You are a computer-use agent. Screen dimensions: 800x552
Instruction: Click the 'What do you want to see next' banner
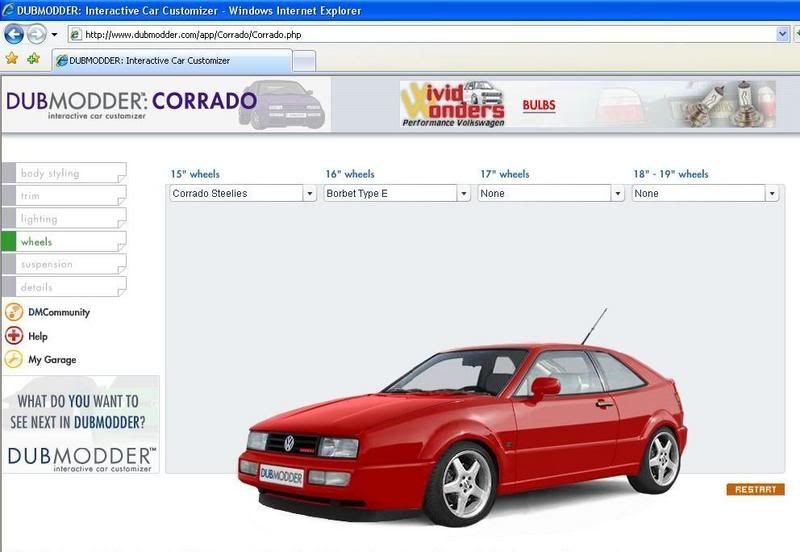(x=81, y=424)
